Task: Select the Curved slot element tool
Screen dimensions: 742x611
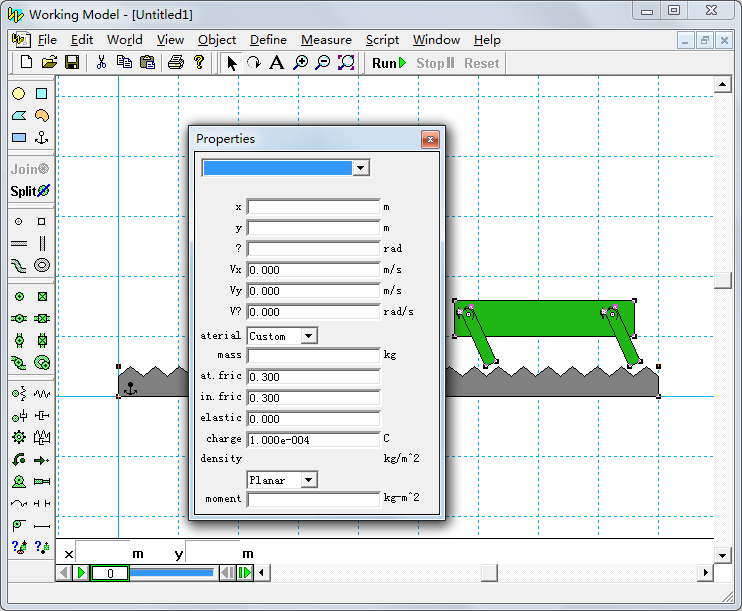Action: [18, 266]
